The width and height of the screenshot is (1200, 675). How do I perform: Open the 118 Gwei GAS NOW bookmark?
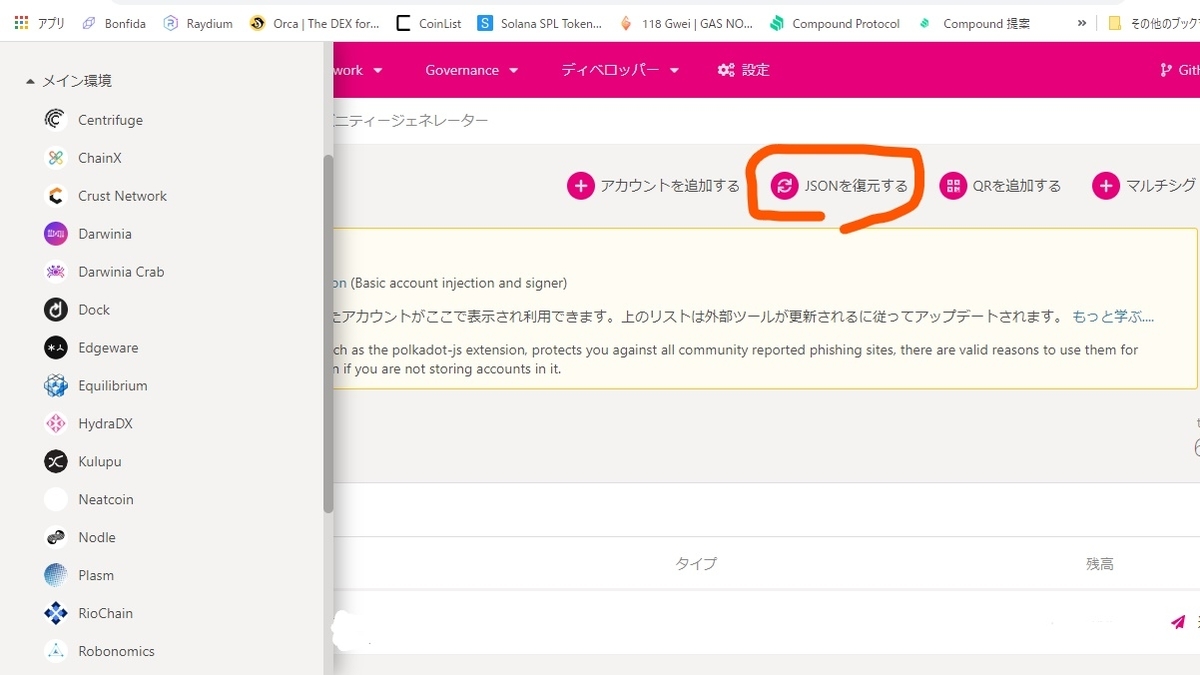pos(687,23)
